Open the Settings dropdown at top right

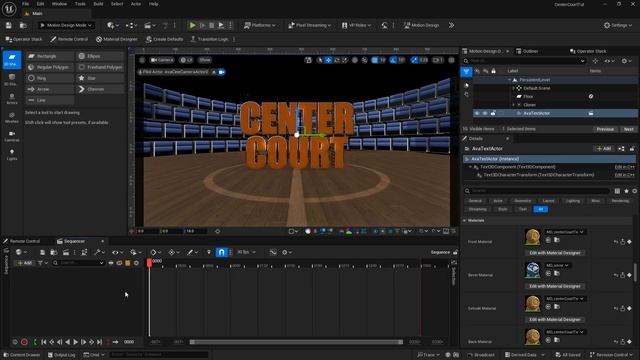618,25
